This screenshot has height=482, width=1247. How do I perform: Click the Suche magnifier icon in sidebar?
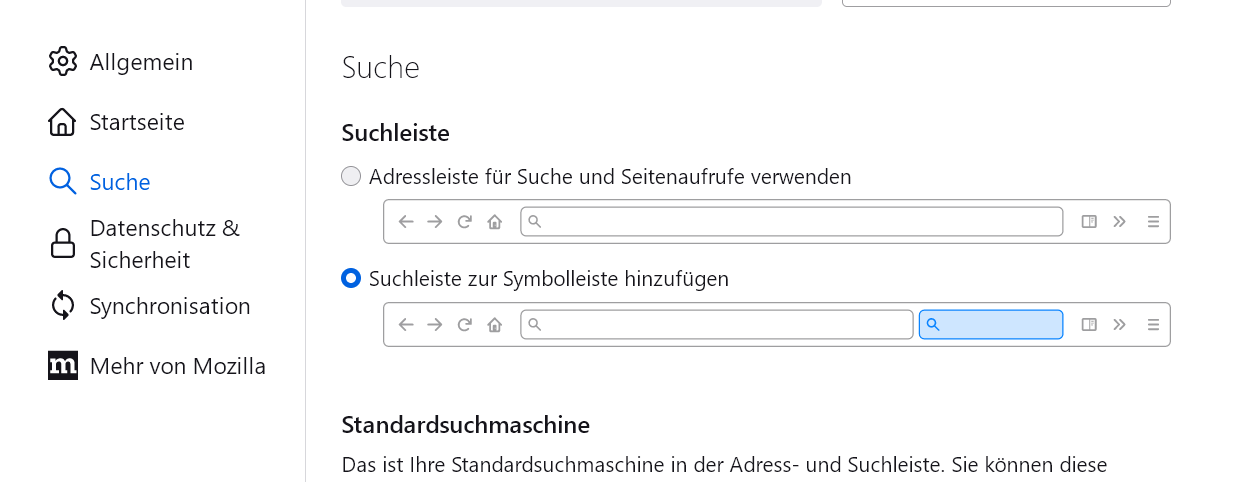click(62, 182)
